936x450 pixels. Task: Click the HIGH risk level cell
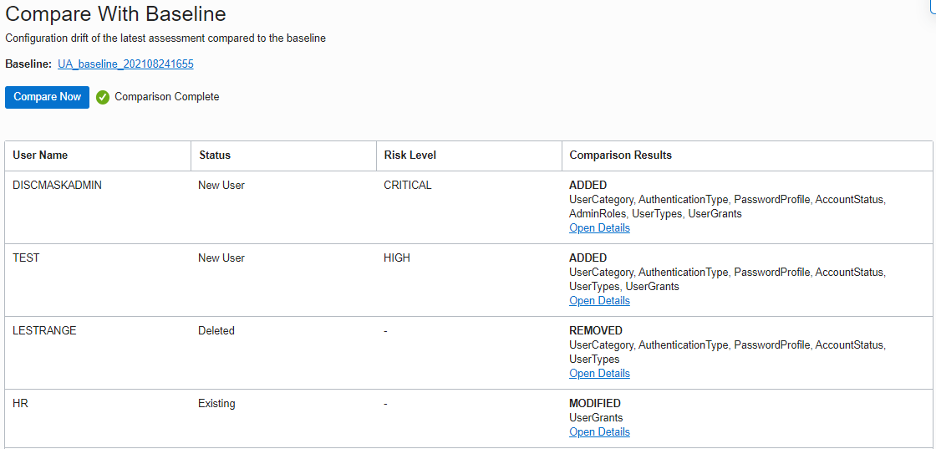397,258
